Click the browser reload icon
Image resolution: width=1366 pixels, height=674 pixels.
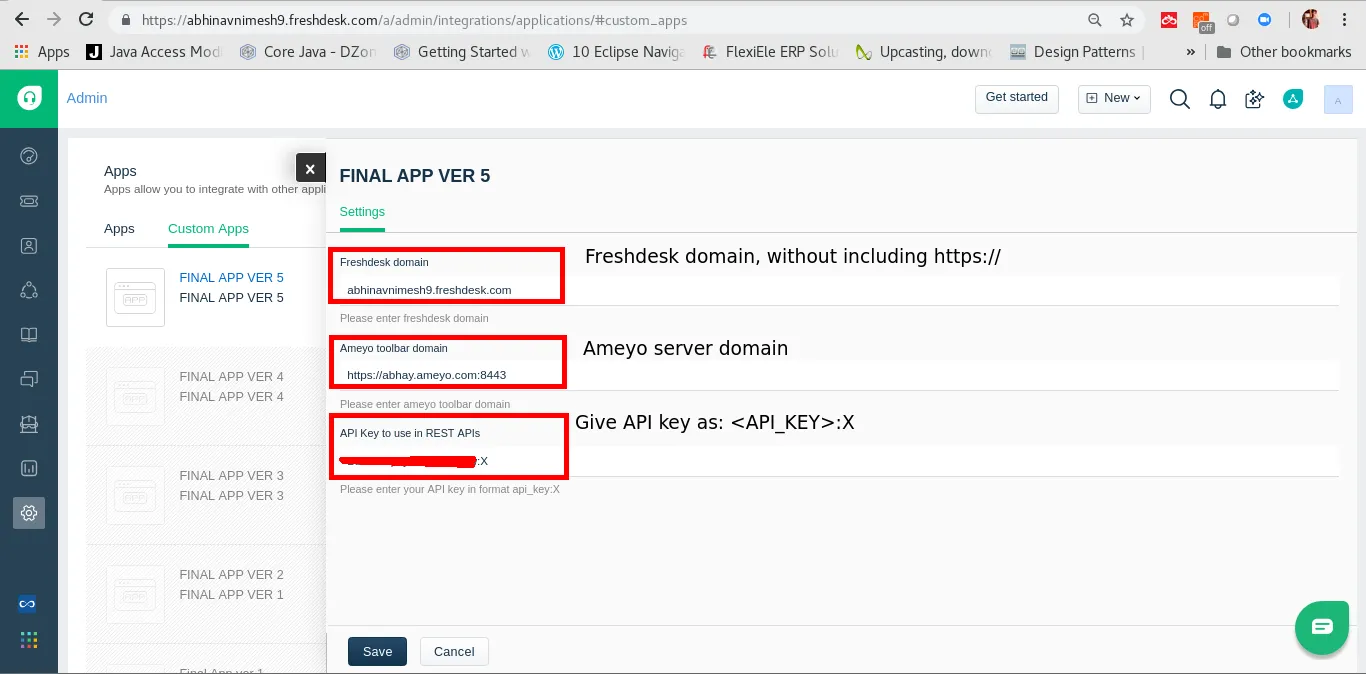point(86,20)
